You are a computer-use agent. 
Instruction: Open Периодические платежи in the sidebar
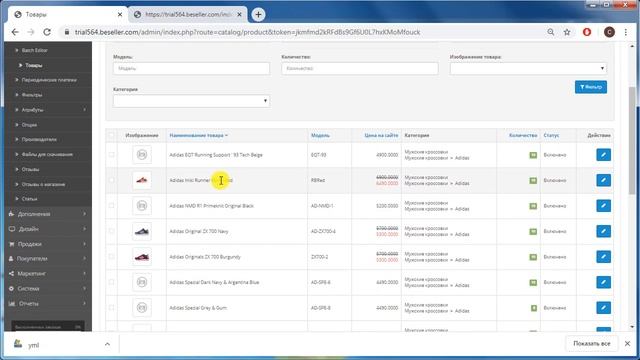(x=49, y=80)
